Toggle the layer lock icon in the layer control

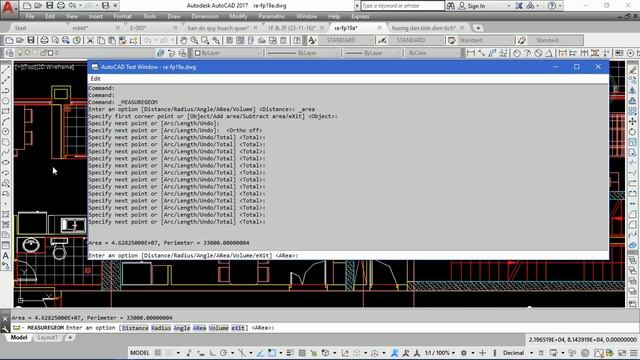point(44,53)
